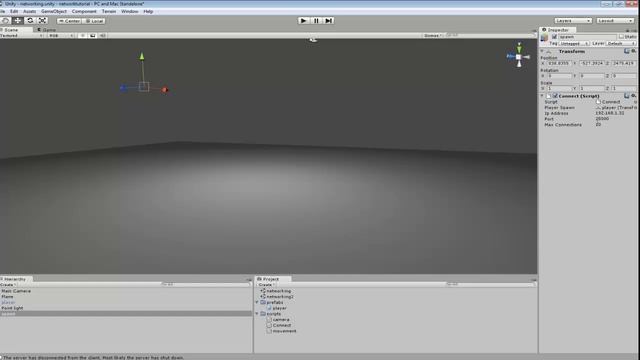The image size is (640, 360).
Task: Select the Move tool in the toolbar
Action: coord(18,20)
